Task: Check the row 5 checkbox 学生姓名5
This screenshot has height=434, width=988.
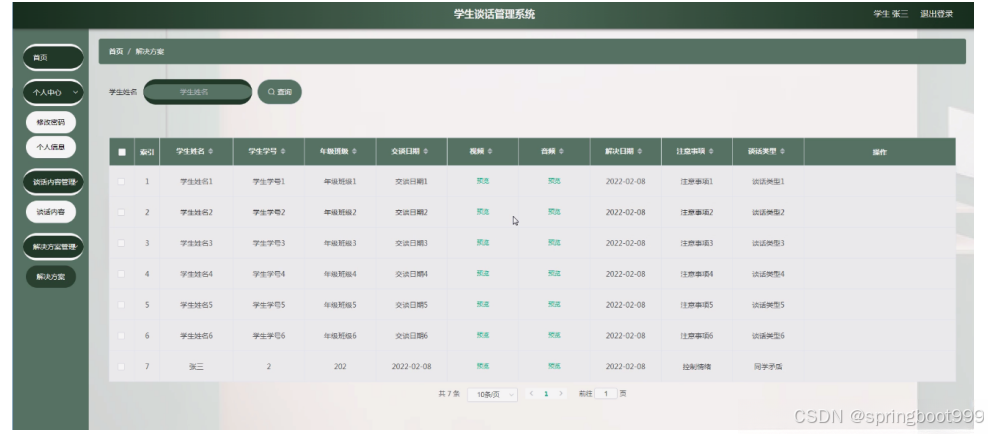Action: point(121,305)
